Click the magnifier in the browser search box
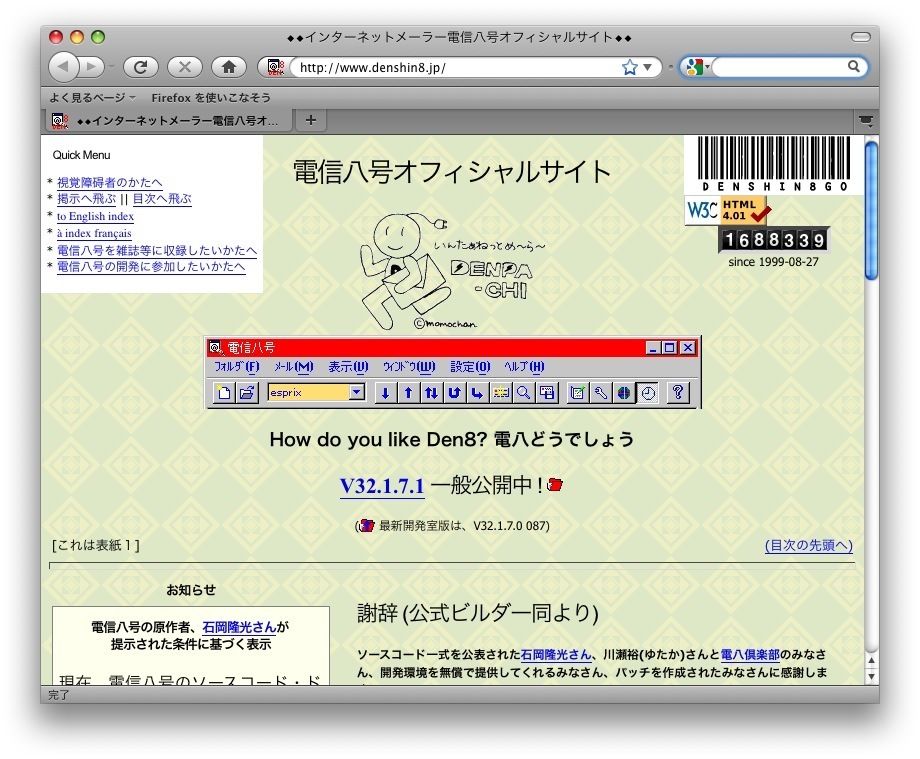This screenshot has height=759, width=920. pyautogui.click(x=854, y=66)
